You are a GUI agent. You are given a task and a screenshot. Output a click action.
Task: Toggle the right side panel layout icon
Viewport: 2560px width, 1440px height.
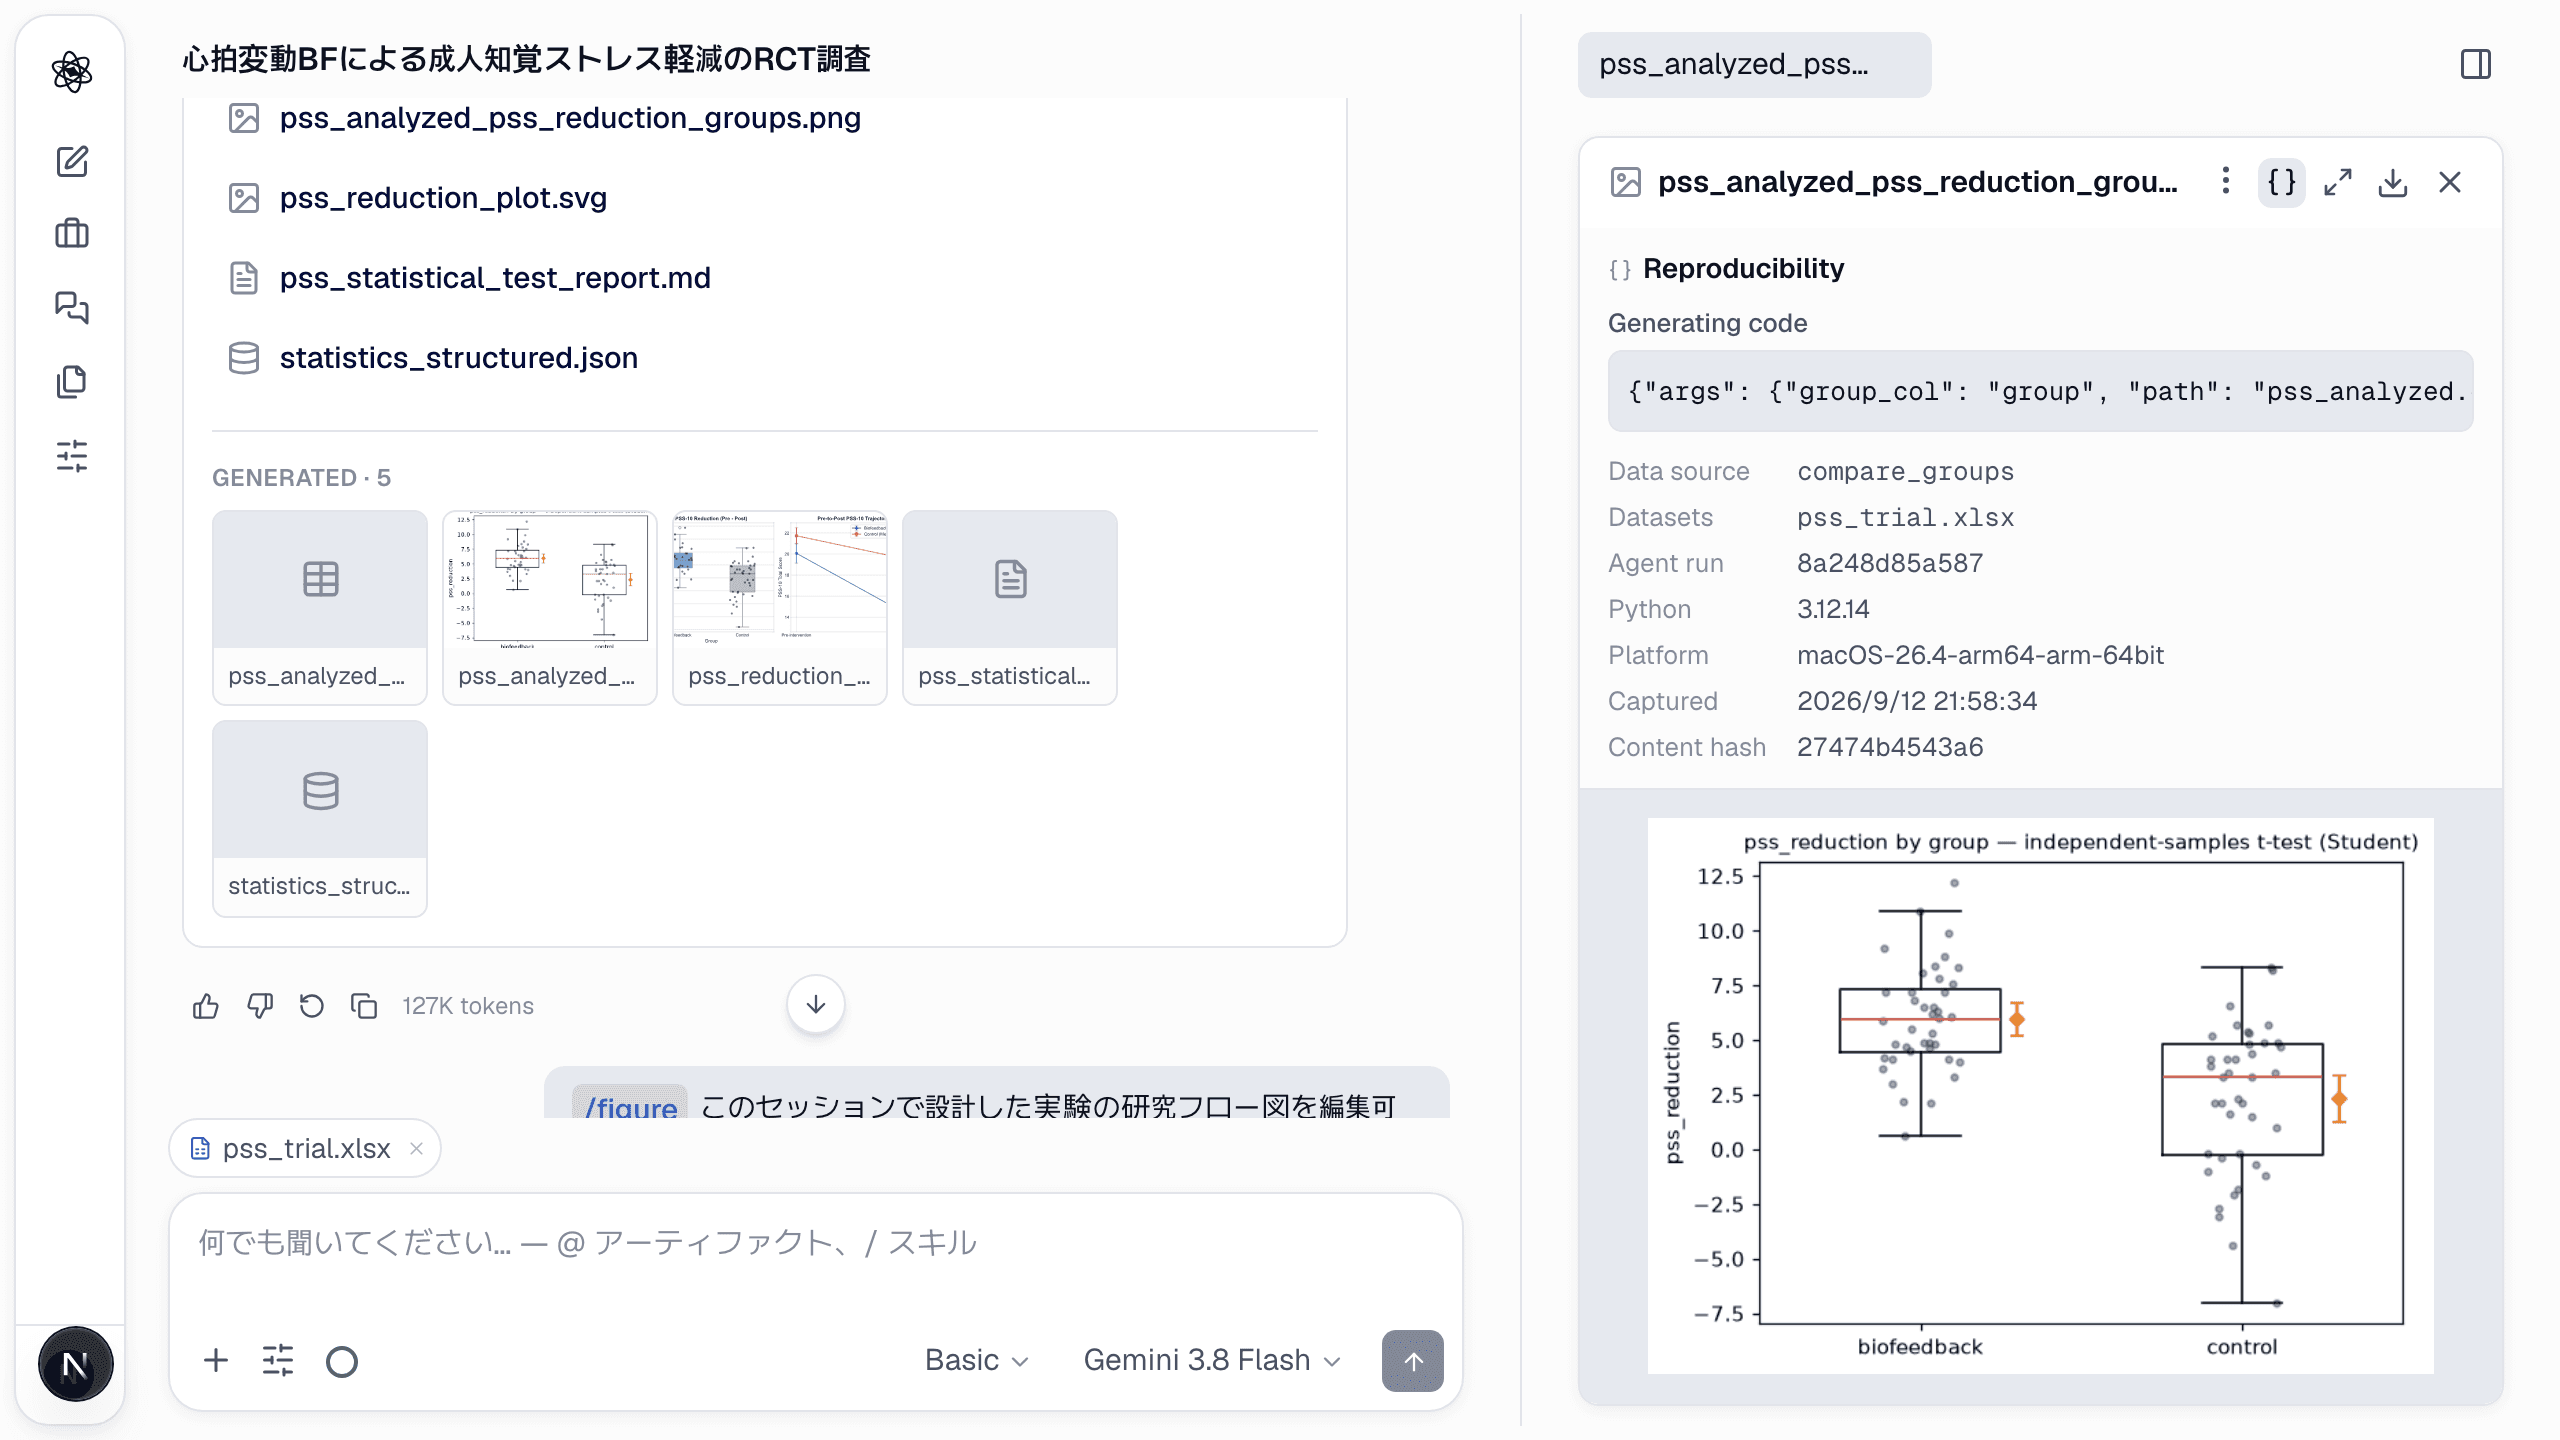pyautogui.click(x=2475, y=64)
